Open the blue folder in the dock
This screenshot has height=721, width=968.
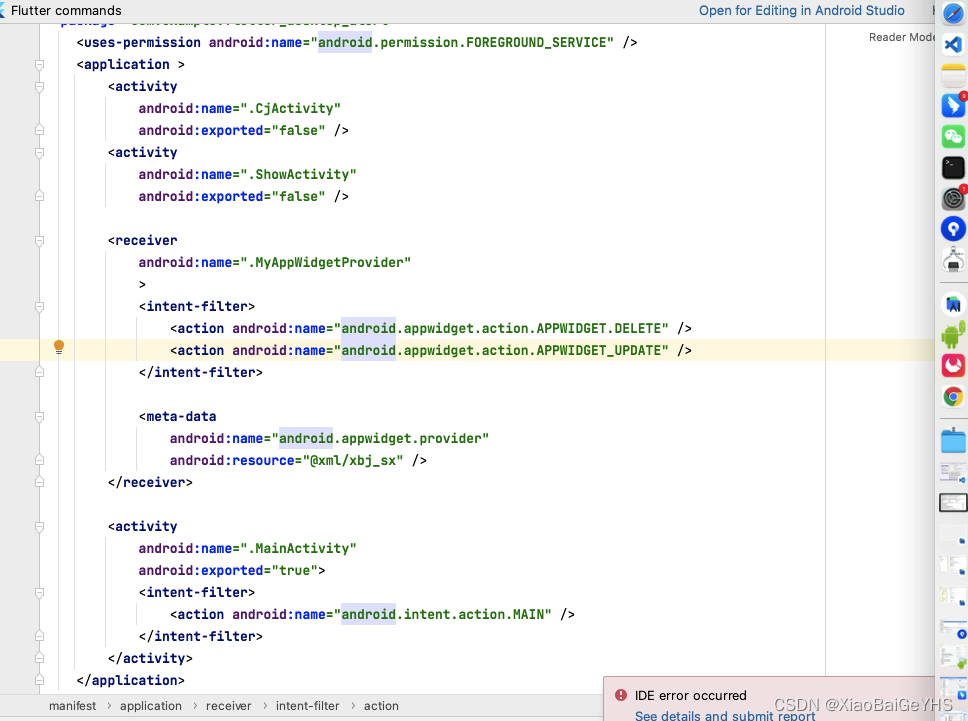pos(953,441)
